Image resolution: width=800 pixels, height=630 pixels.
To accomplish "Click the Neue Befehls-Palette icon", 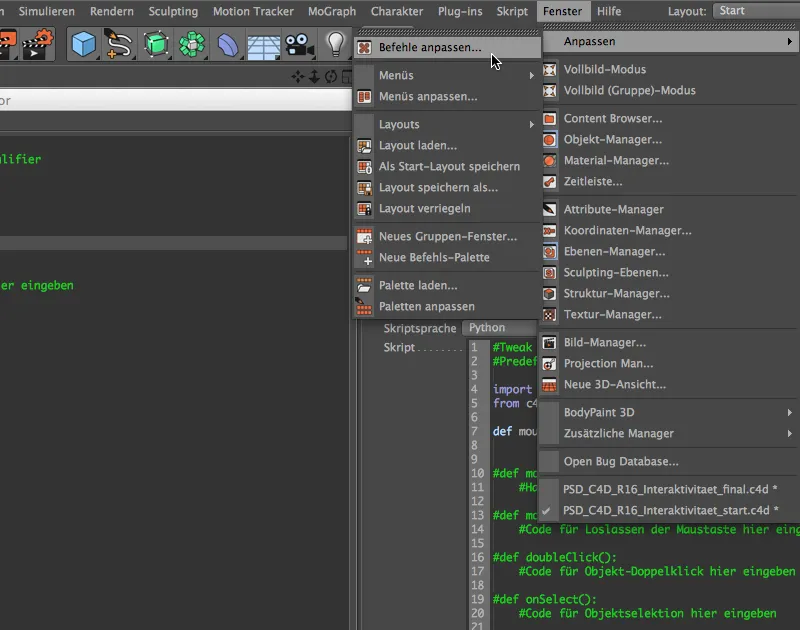I will coord(364,258).
